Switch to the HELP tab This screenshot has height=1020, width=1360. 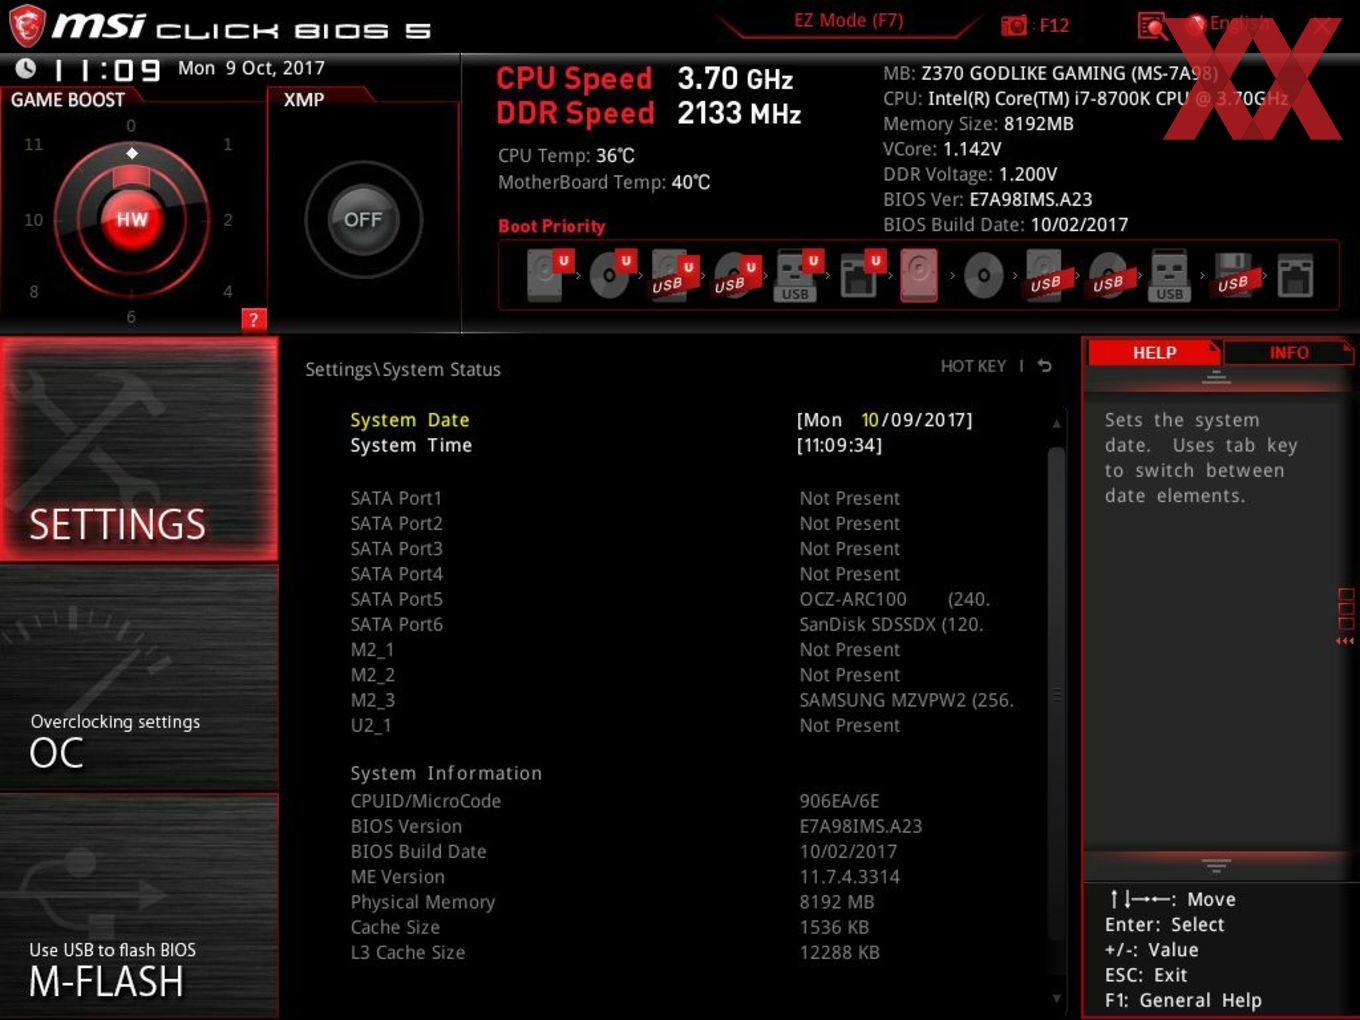1154,352
